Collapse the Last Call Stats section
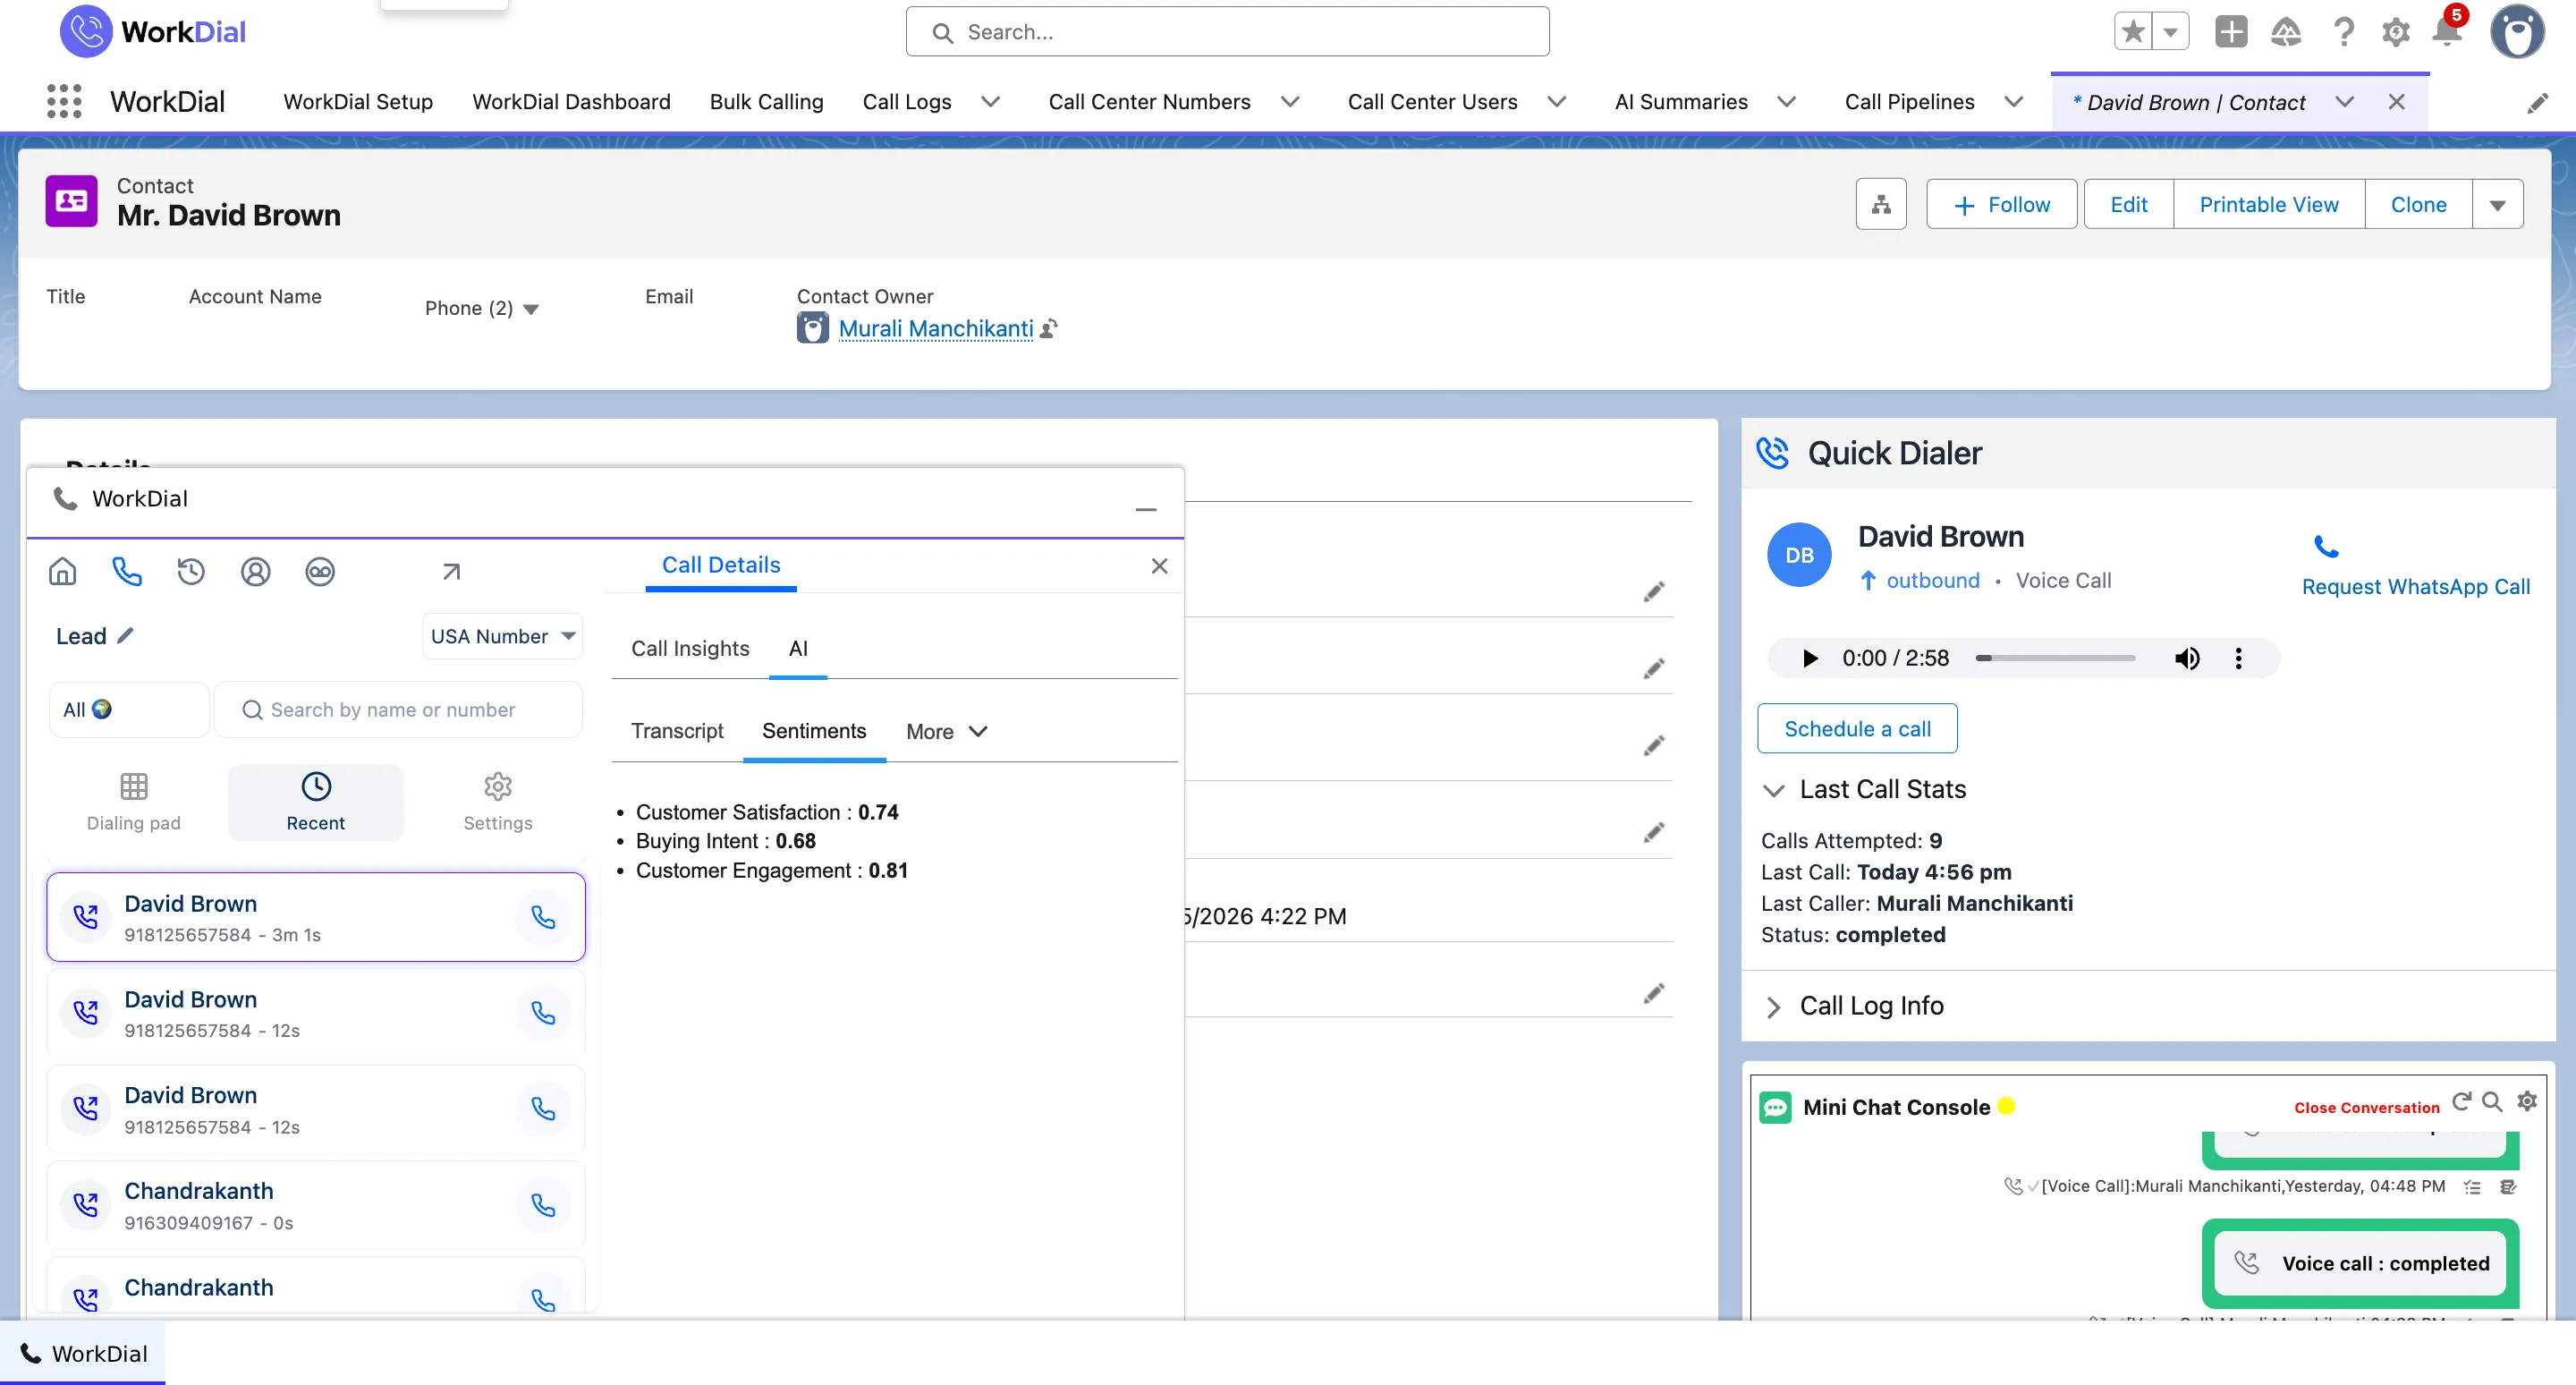The width and height of the screenshot is (2576, 1385). point(1773,790)
